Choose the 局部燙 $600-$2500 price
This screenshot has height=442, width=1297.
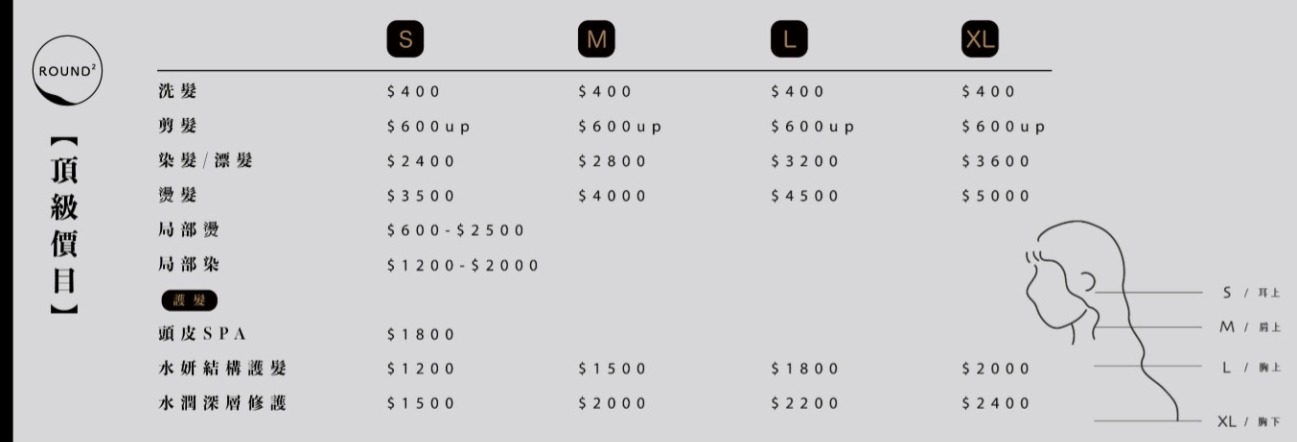click(456, 231)
